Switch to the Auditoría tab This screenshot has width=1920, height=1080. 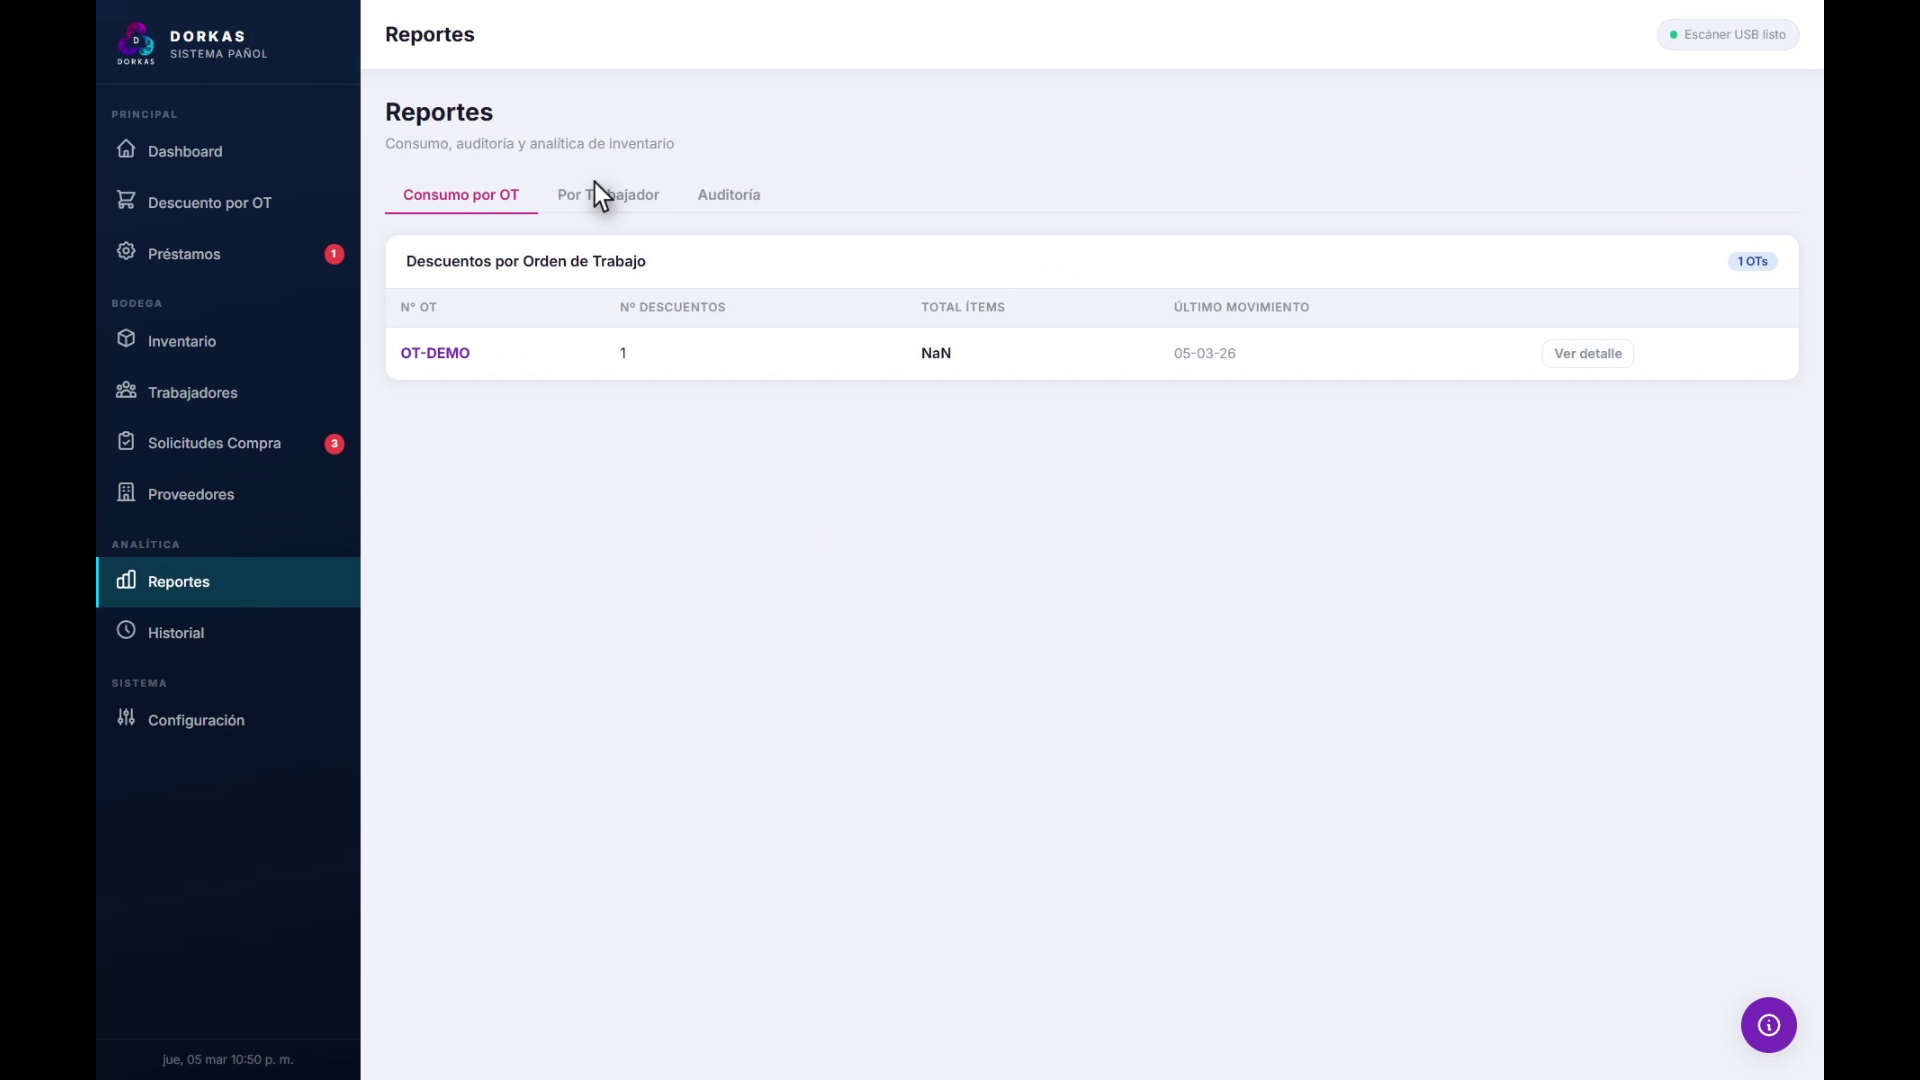click(728, 195)
